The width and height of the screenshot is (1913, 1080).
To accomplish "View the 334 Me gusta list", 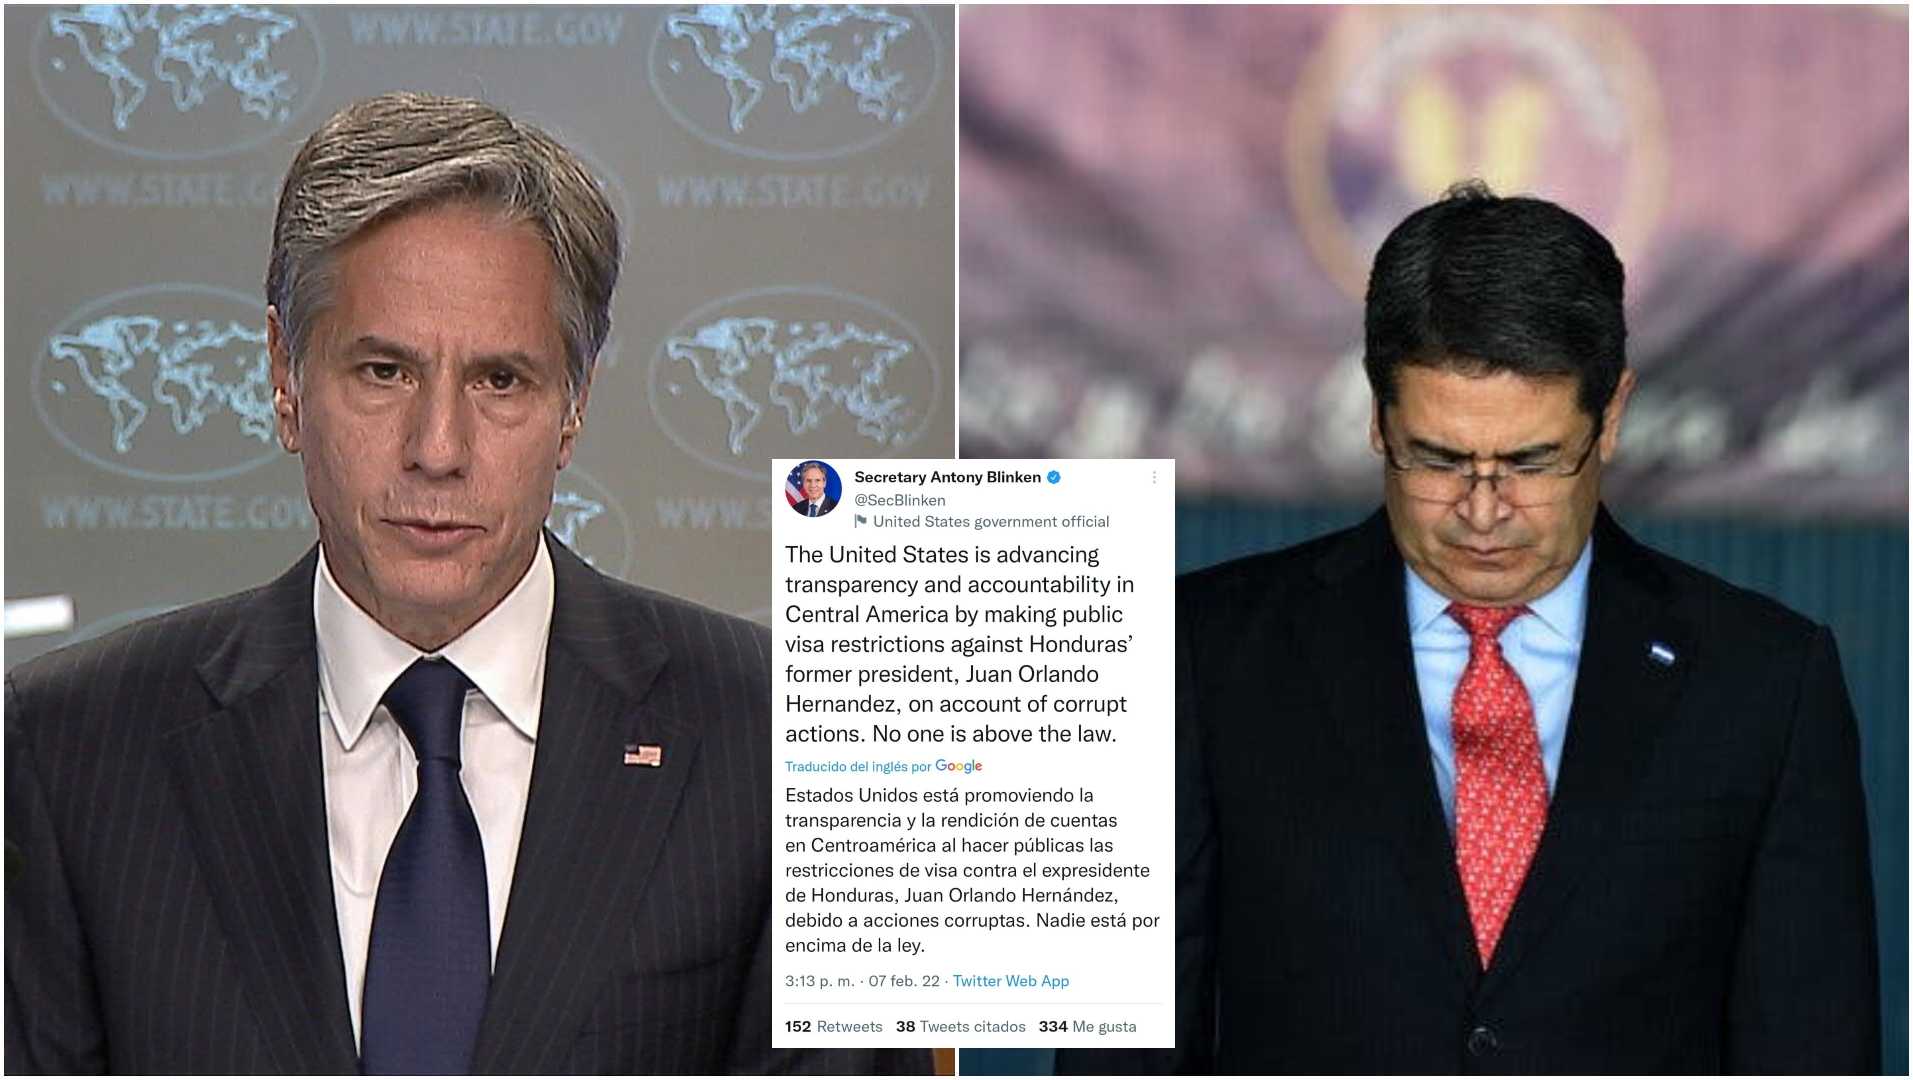I will [1088, 1026].
